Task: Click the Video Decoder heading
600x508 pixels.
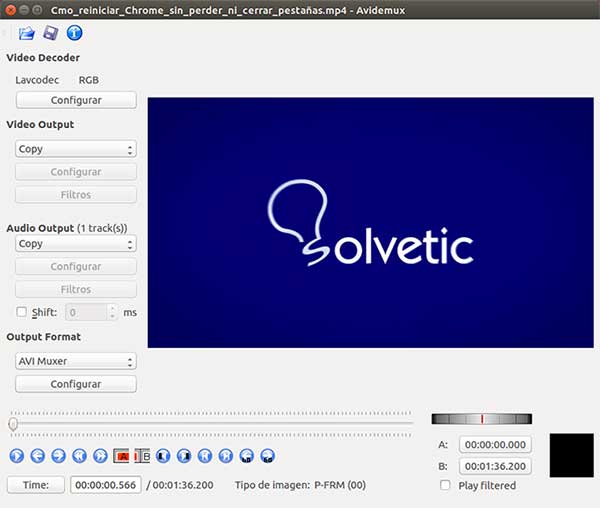Action: pyautogui.click(x=43, y=58)
